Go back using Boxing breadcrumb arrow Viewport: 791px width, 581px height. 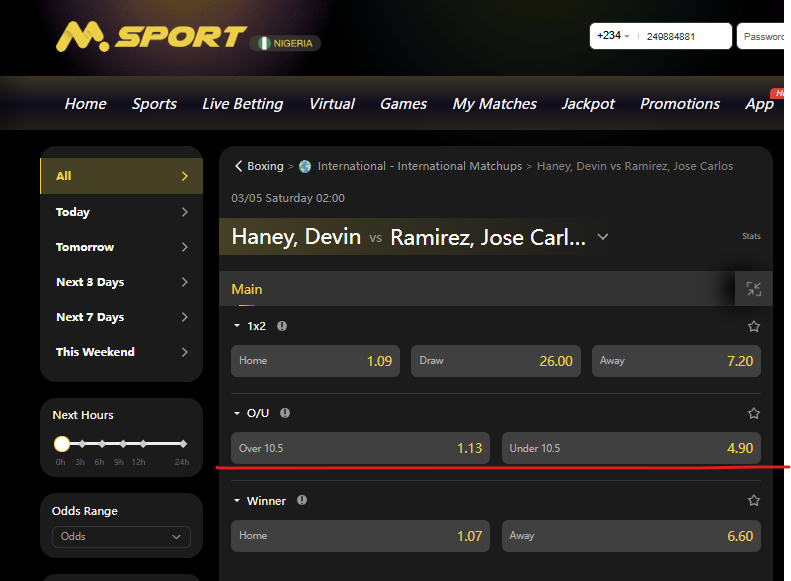click(239, 166)
